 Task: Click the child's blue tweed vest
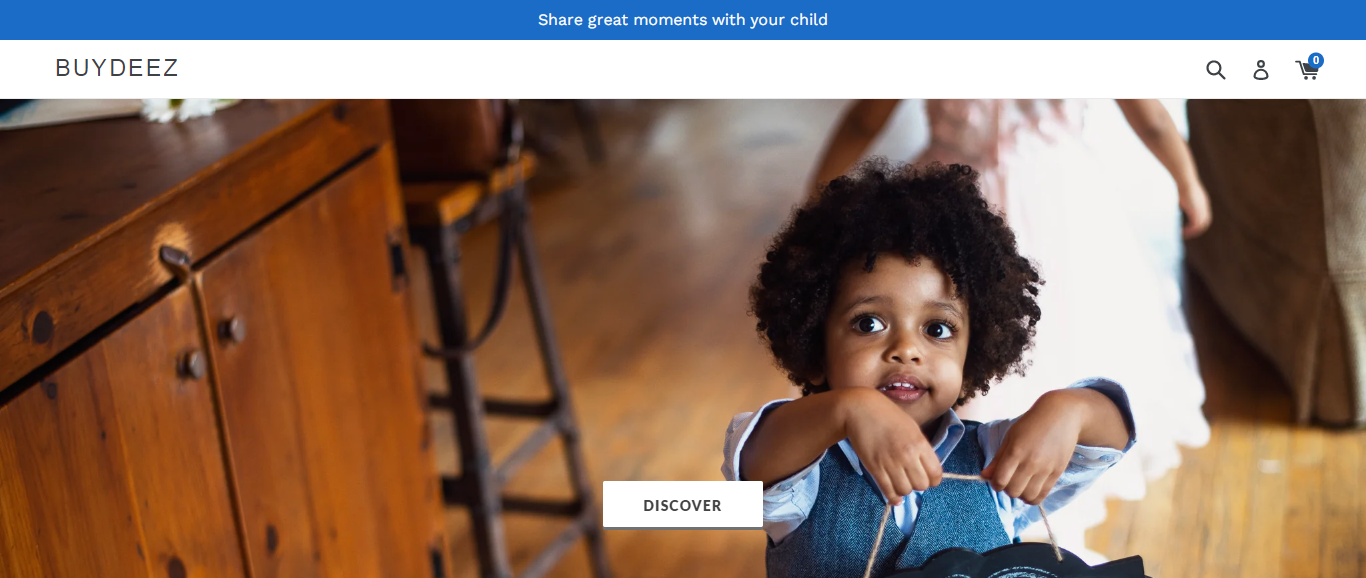[x=890, y=510]
